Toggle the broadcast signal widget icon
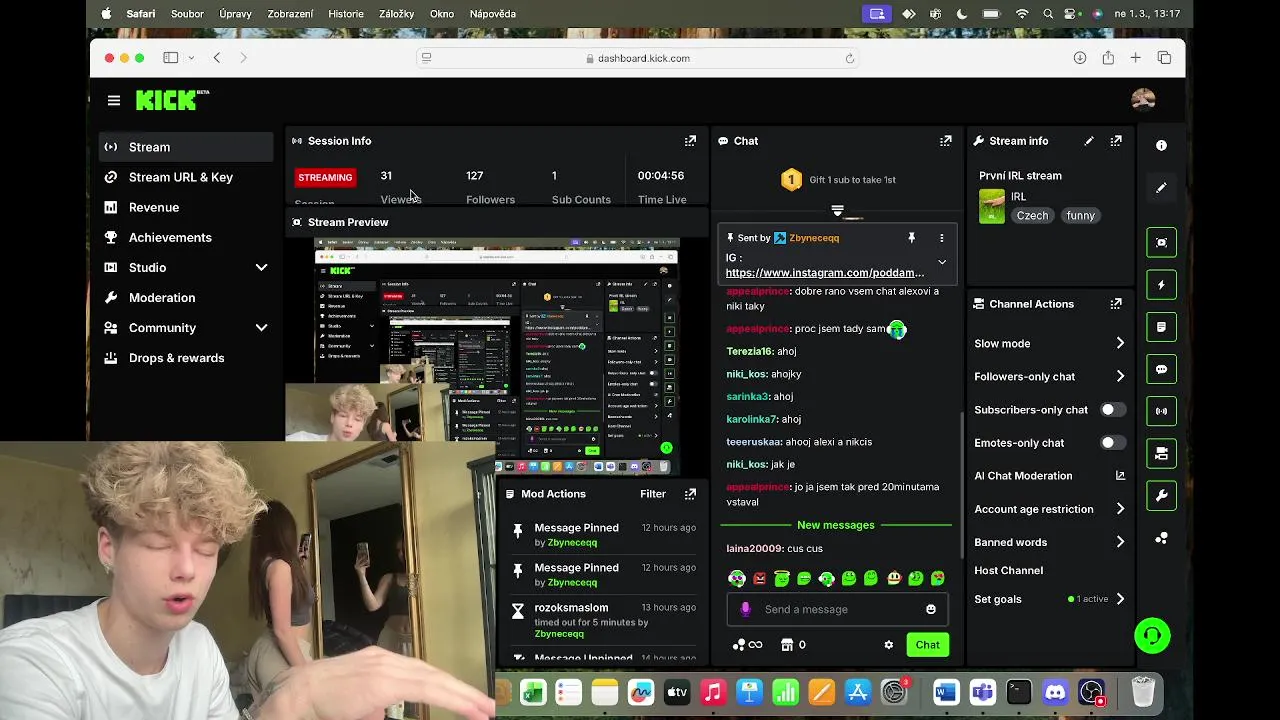The image size is (1280, 720). 1161,411
